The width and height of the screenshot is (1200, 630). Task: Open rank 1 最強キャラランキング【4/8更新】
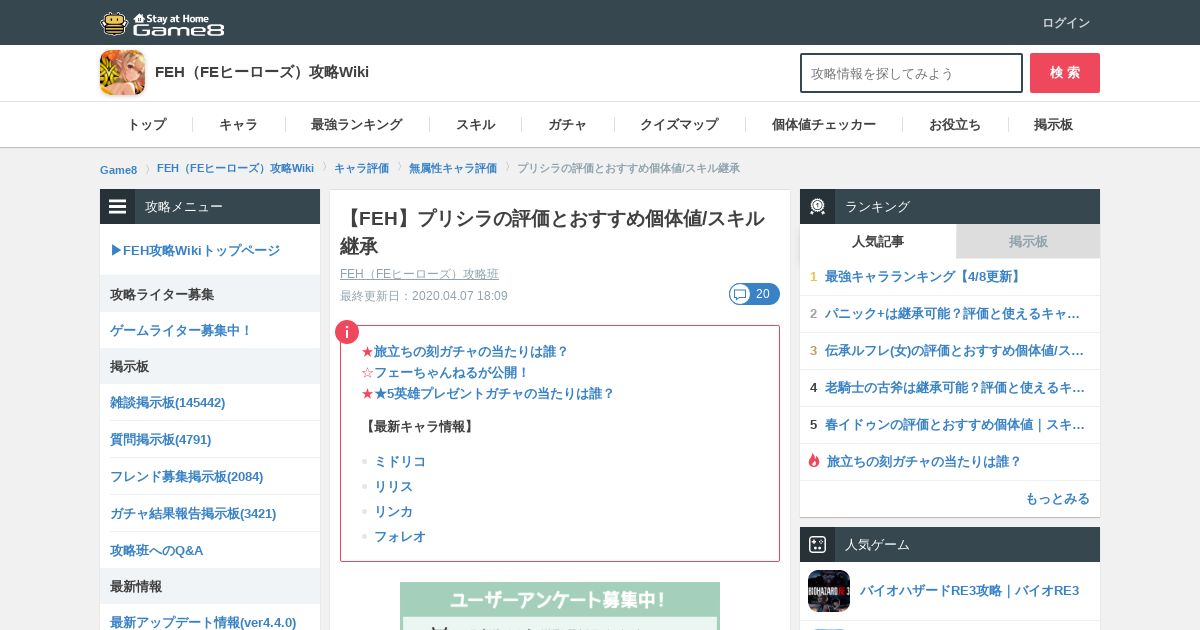[x=924, y=276]
